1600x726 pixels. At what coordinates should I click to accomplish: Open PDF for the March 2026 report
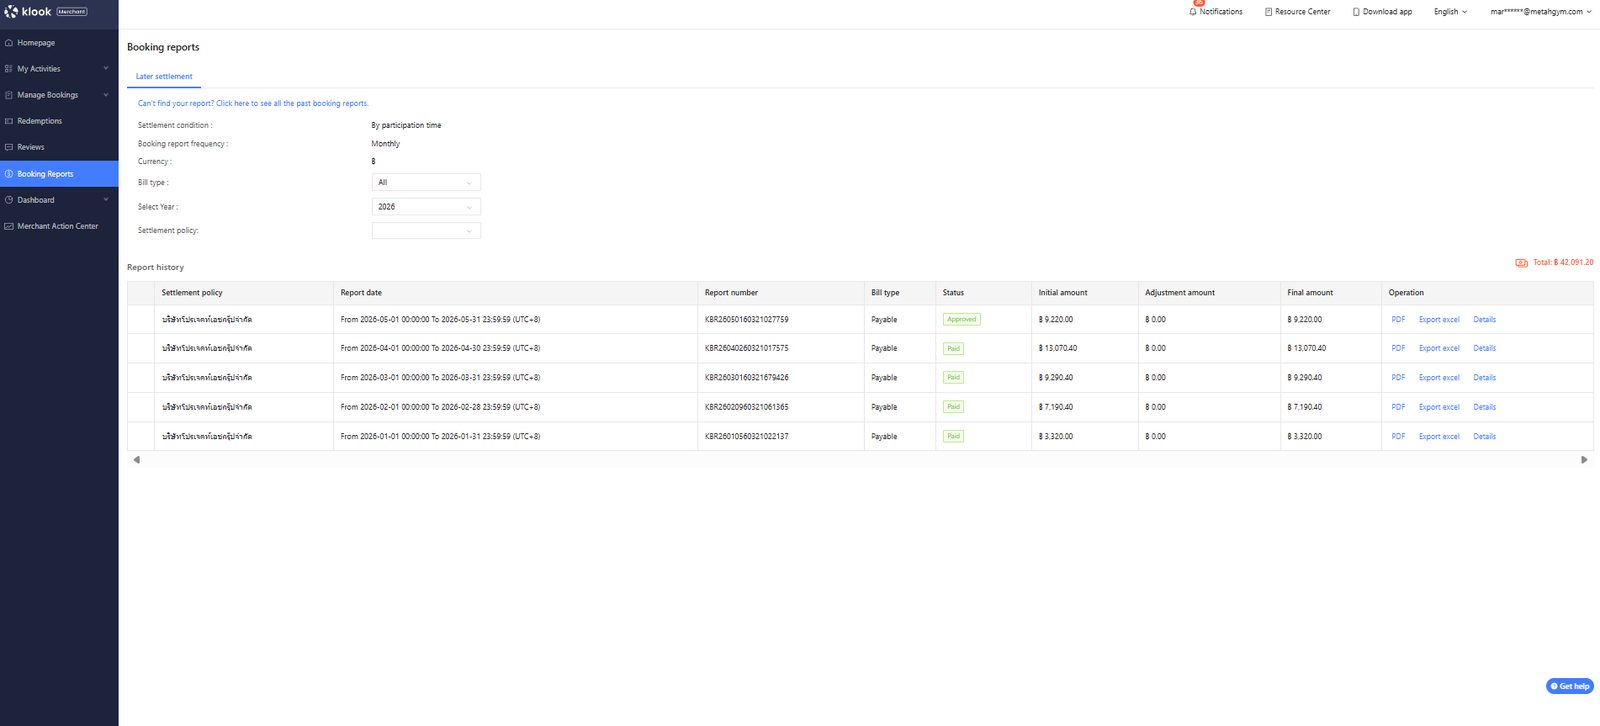[x=1398, y=378]
